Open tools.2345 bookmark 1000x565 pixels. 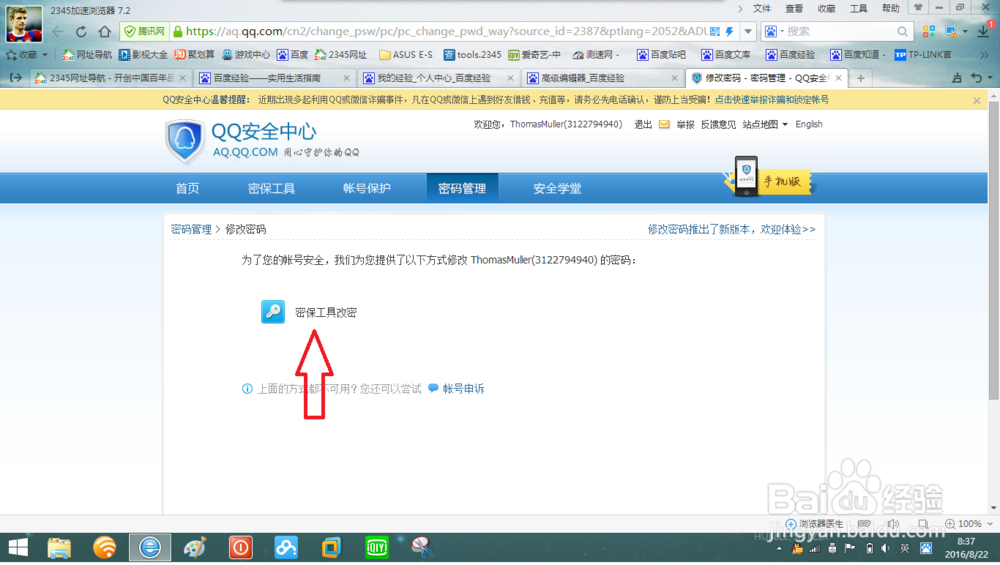(473, 55)
